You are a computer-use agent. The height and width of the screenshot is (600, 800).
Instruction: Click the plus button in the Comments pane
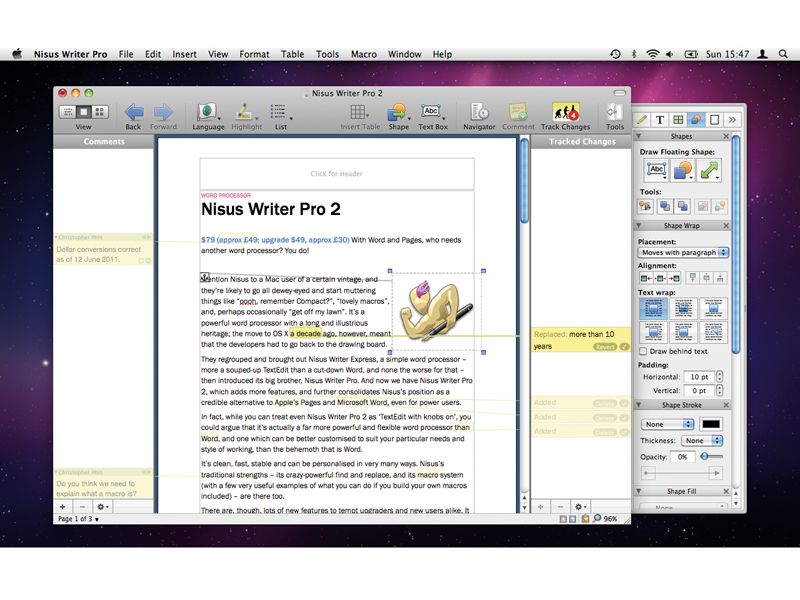click(62, 507)
